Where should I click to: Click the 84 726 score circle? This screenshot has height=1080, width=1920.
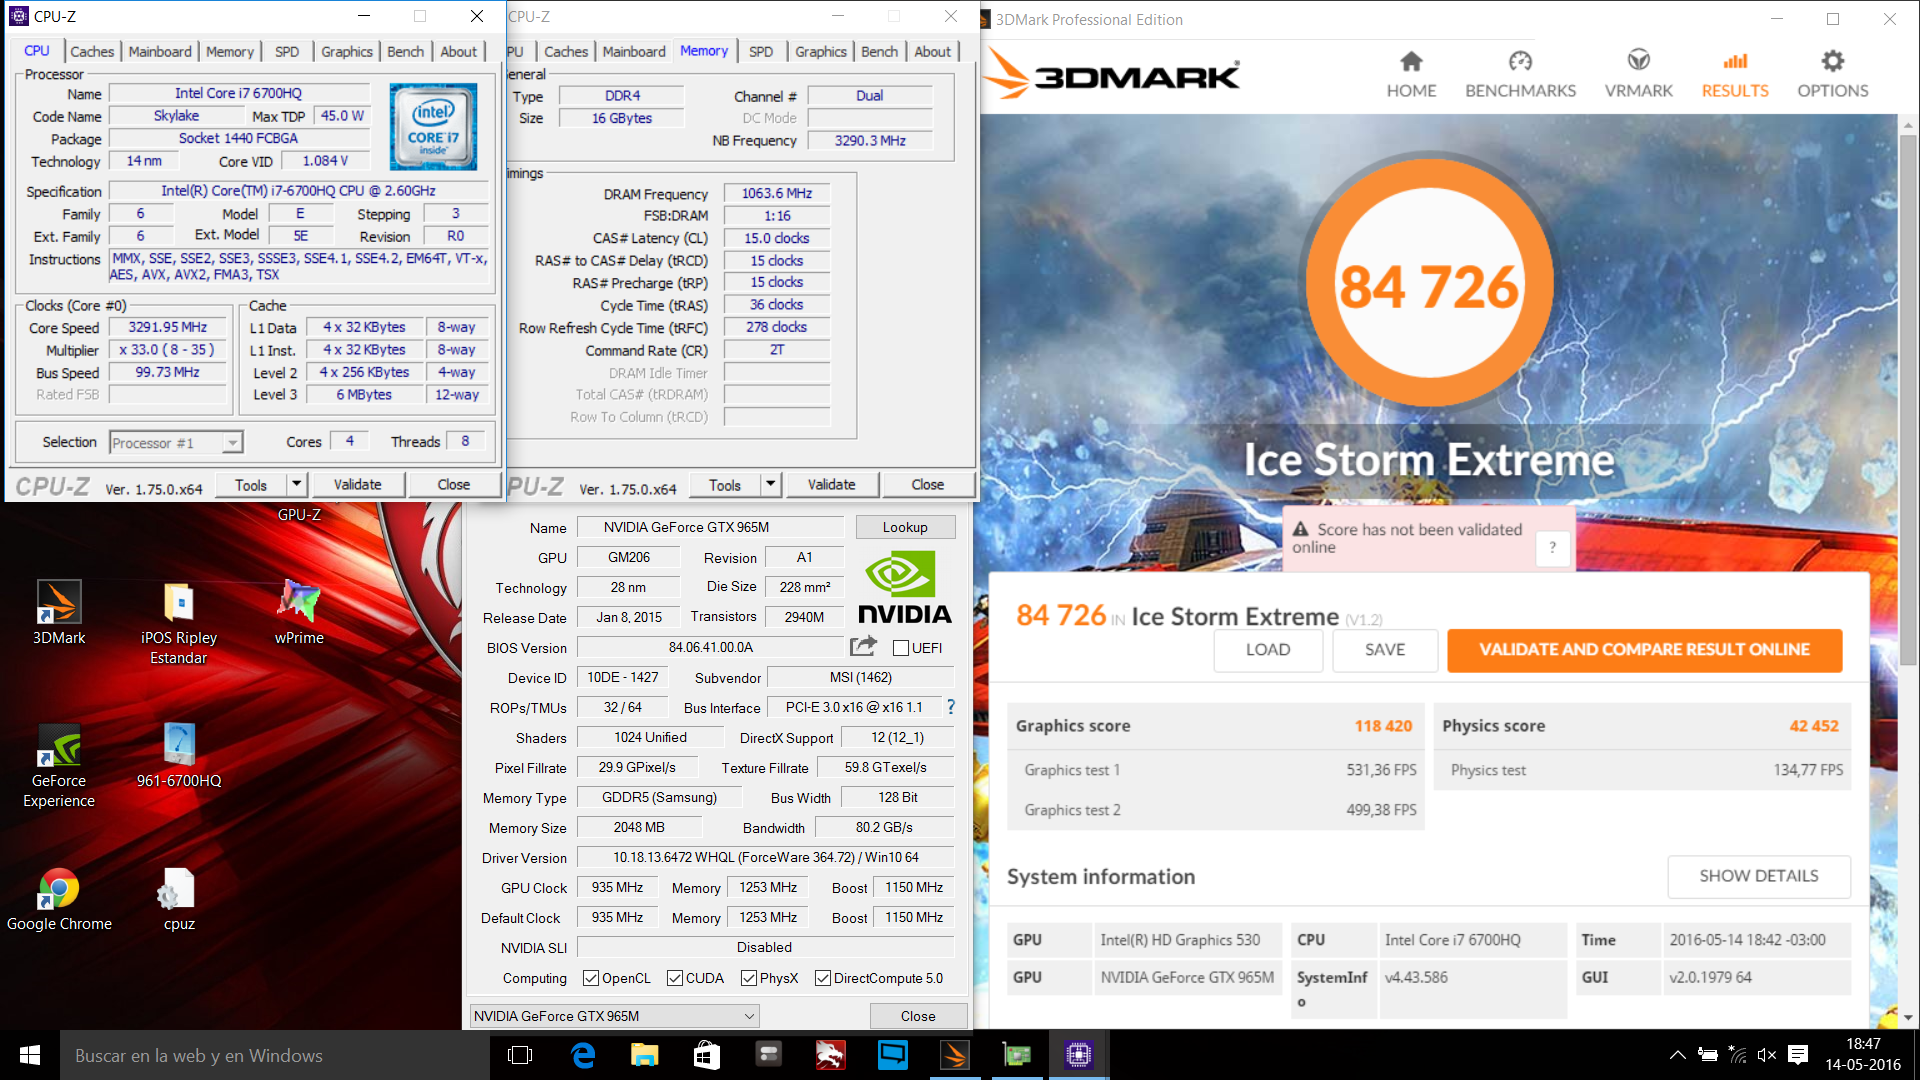coord(1429,284)
